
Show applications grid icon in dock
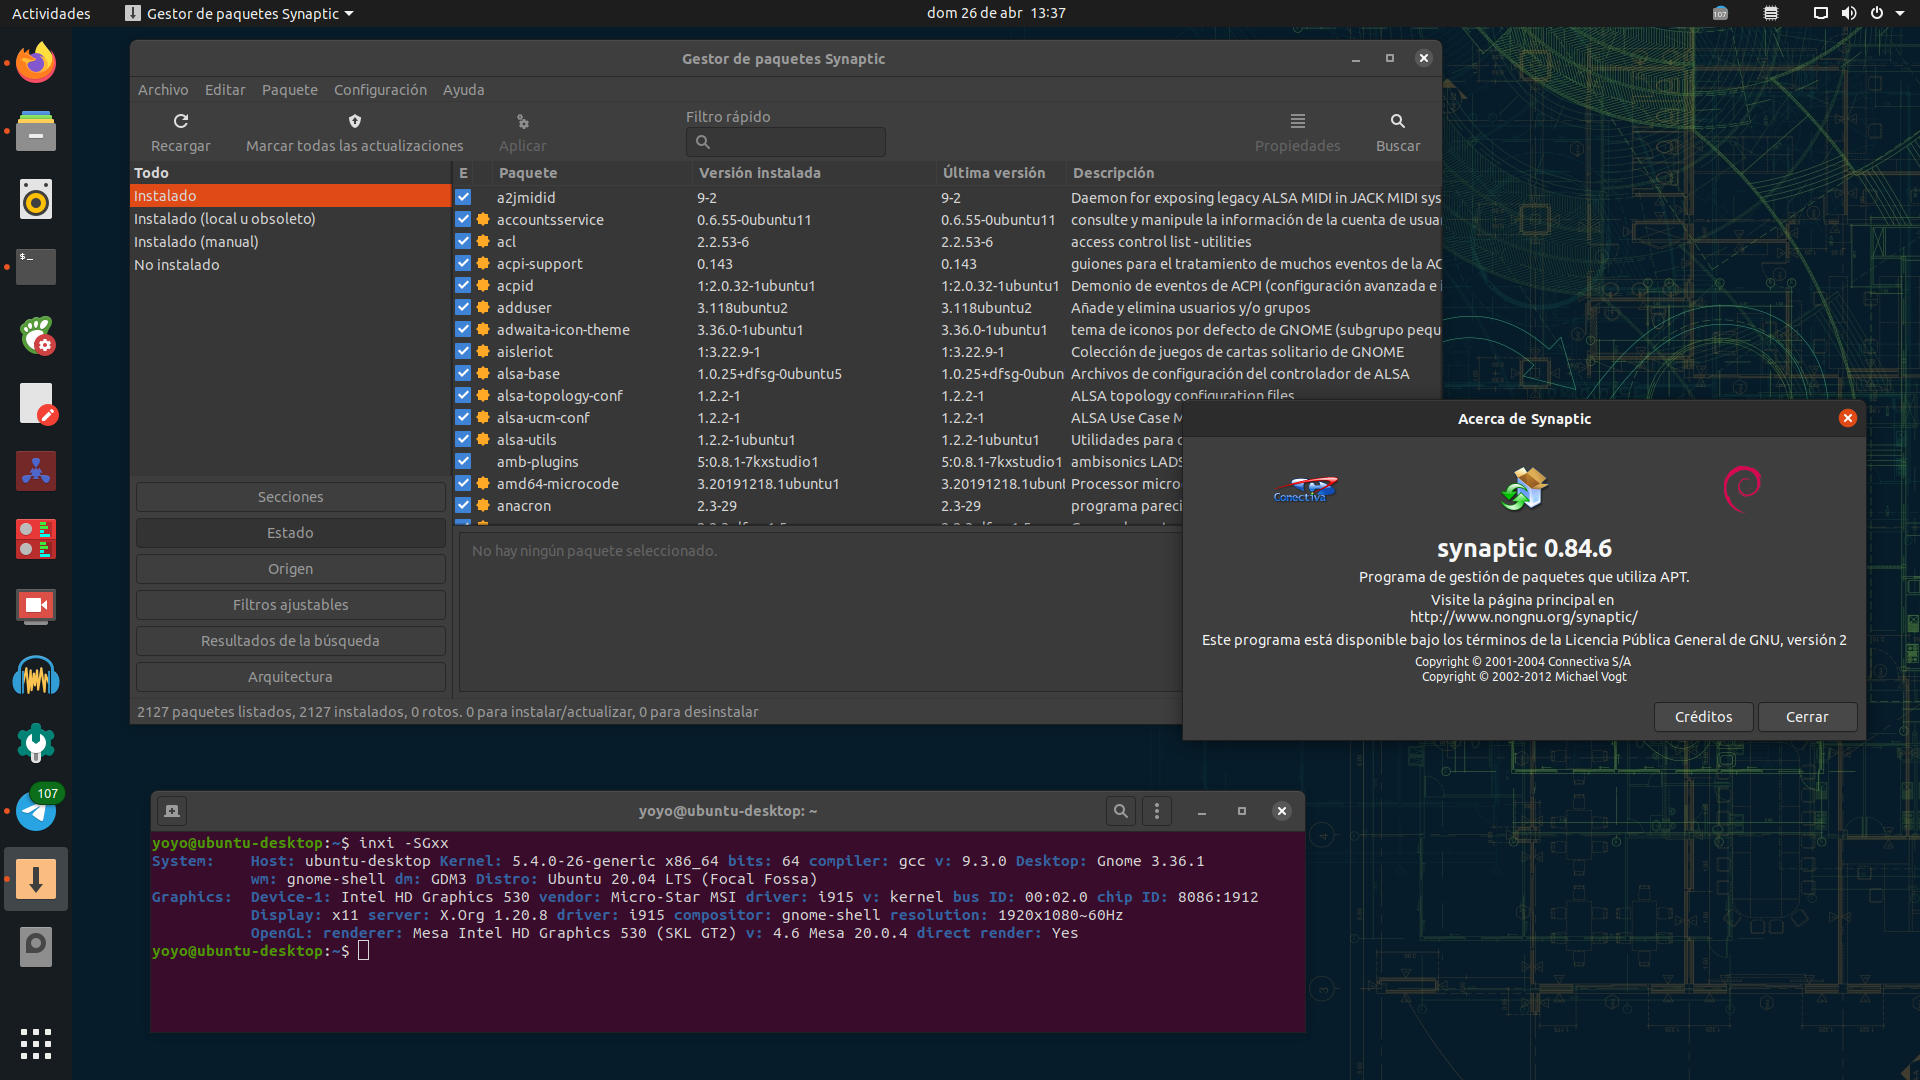pyautogui.click(x=36, y=1043)
